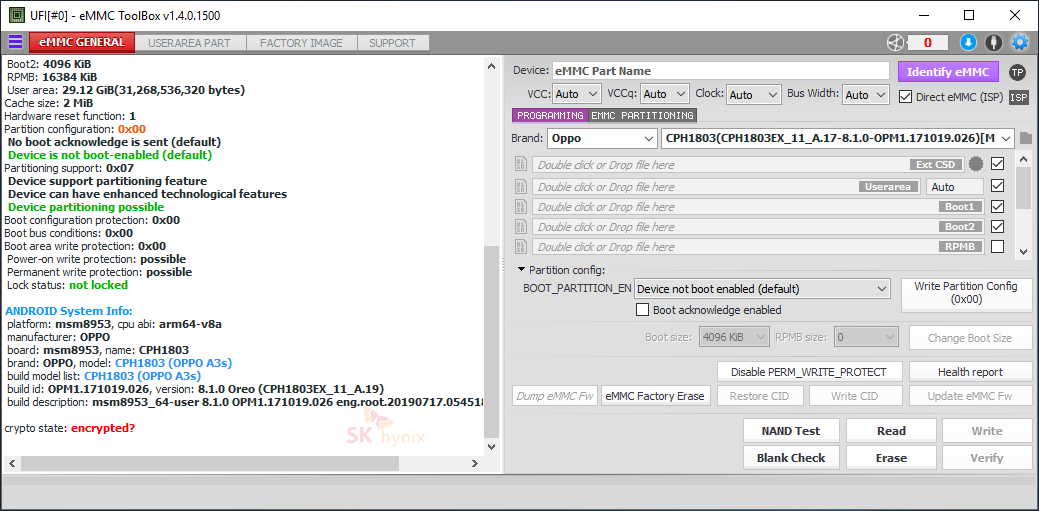This screenshot has width=1039, height=511.
Task: Click the gear badge on Ext CSD row
Action: point(975,164)
